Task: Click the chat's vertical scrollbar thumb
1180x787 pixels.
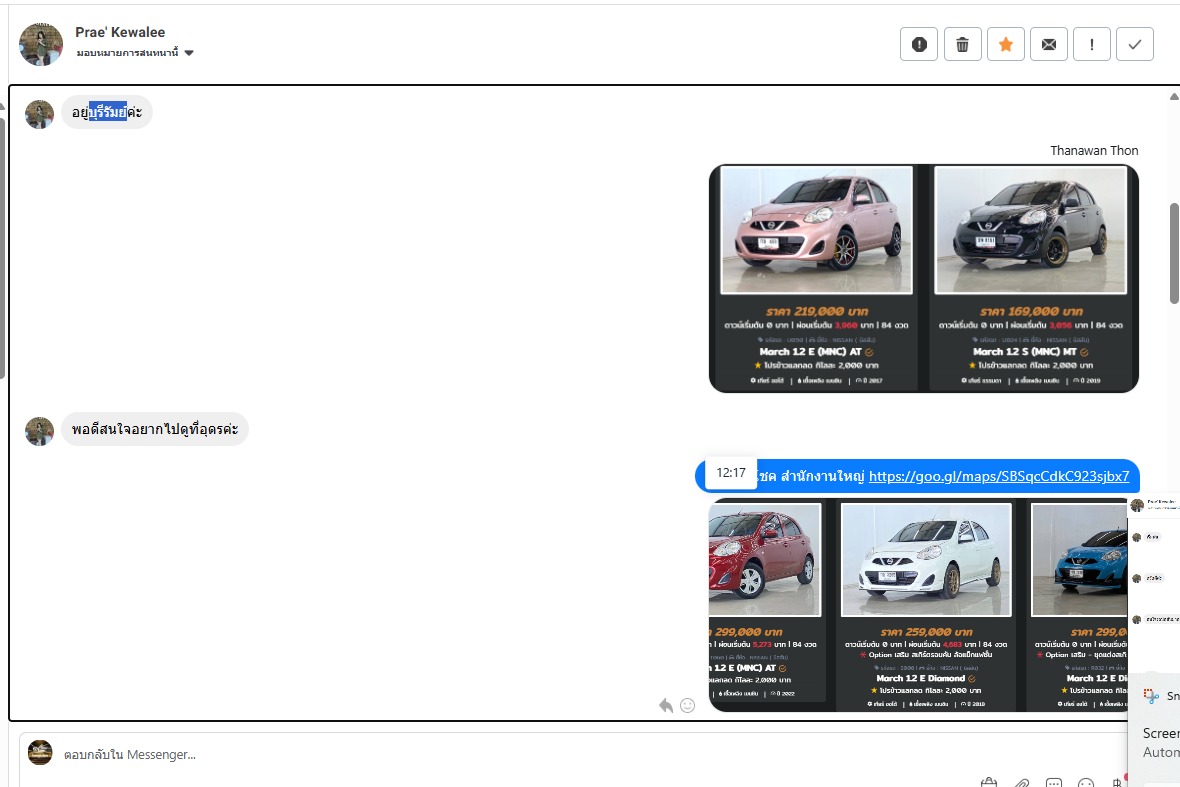Action: click(1174, 253)
